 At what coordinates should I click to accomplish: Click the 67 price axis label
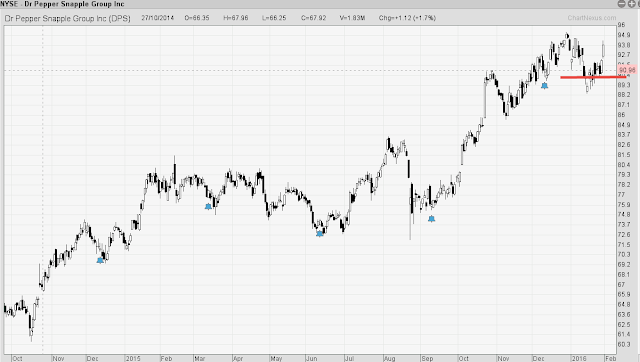[621, 284]
